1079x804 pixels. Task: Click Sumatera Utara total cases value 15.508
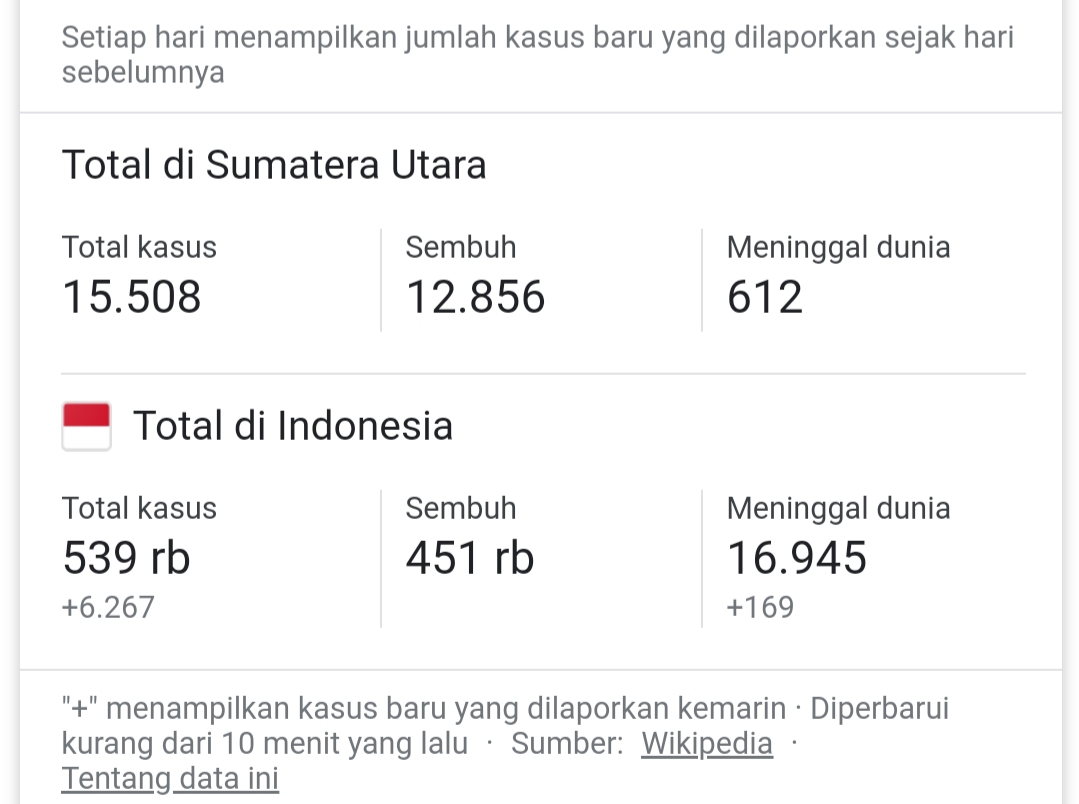point(132,297)
